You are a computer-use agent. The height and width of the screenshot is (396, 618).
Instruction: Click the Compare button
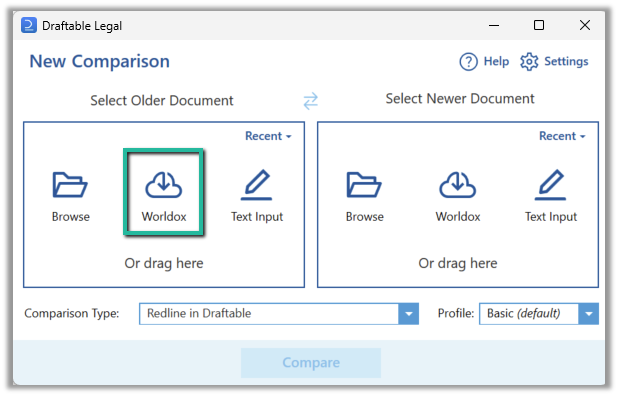[311, 363]
